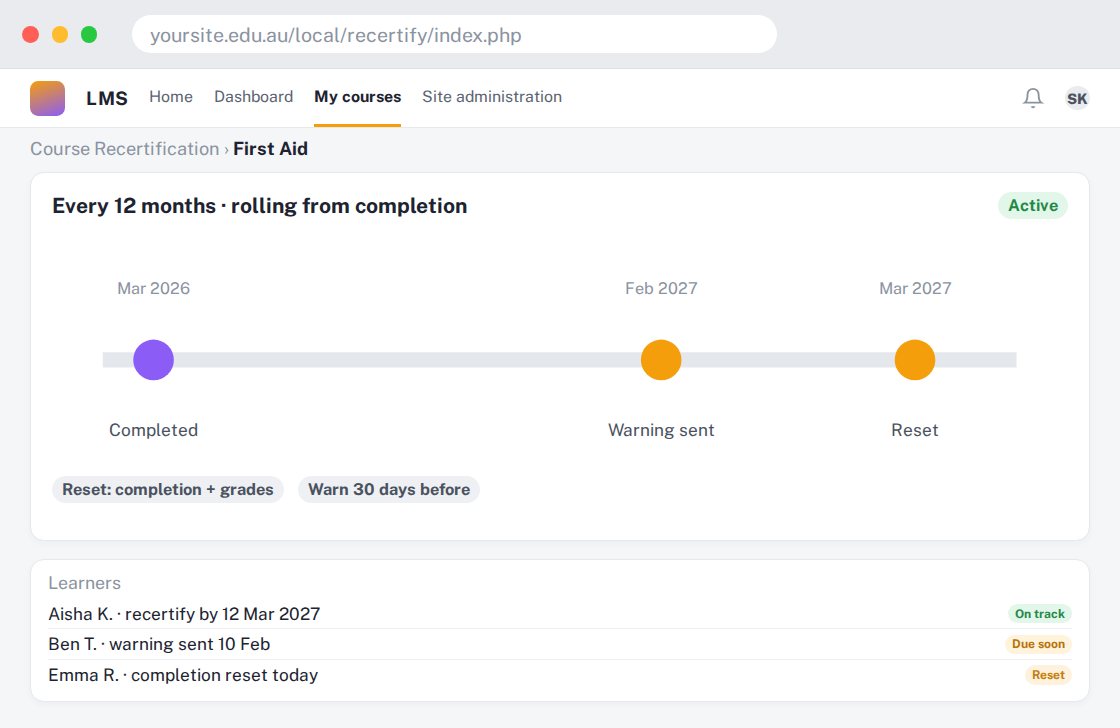The image size is (1120, 728).
Task: Click the Warning sent timeline label
Action: (x=661, y=430)
